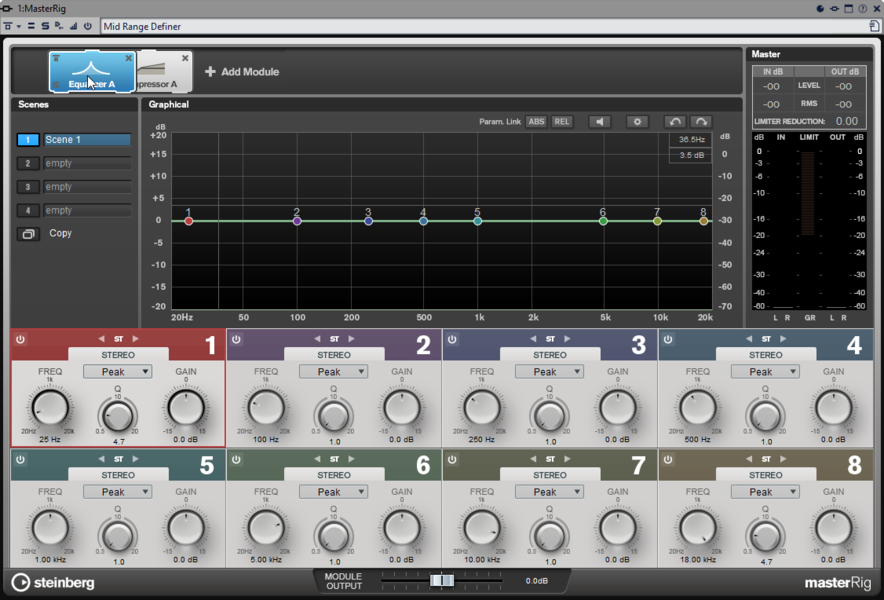
Task: Click the band 7 FREQ knob at 10.00 kHz
Action: point(481,528)
